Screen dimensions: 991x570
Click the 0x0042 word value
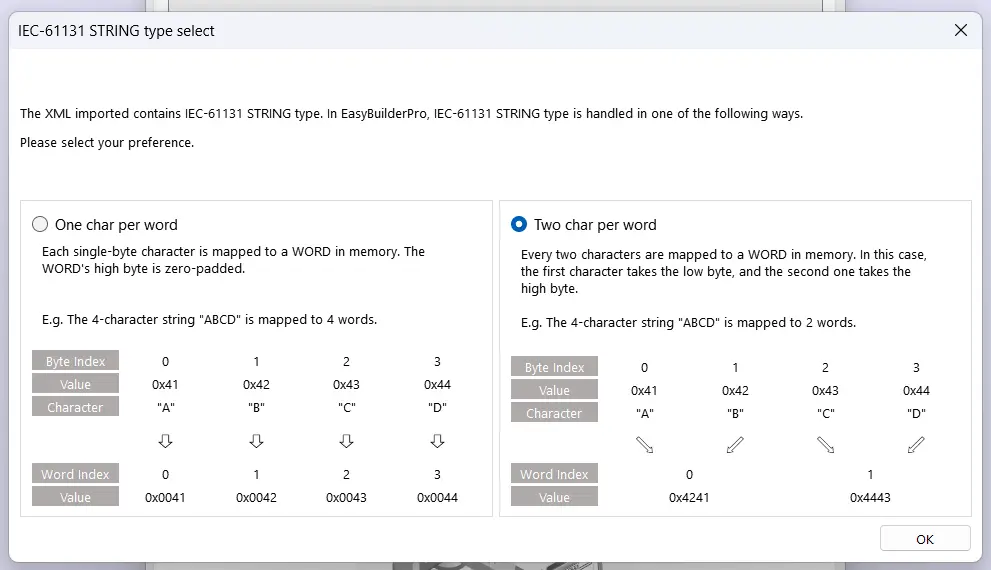(x=256, y=497)
